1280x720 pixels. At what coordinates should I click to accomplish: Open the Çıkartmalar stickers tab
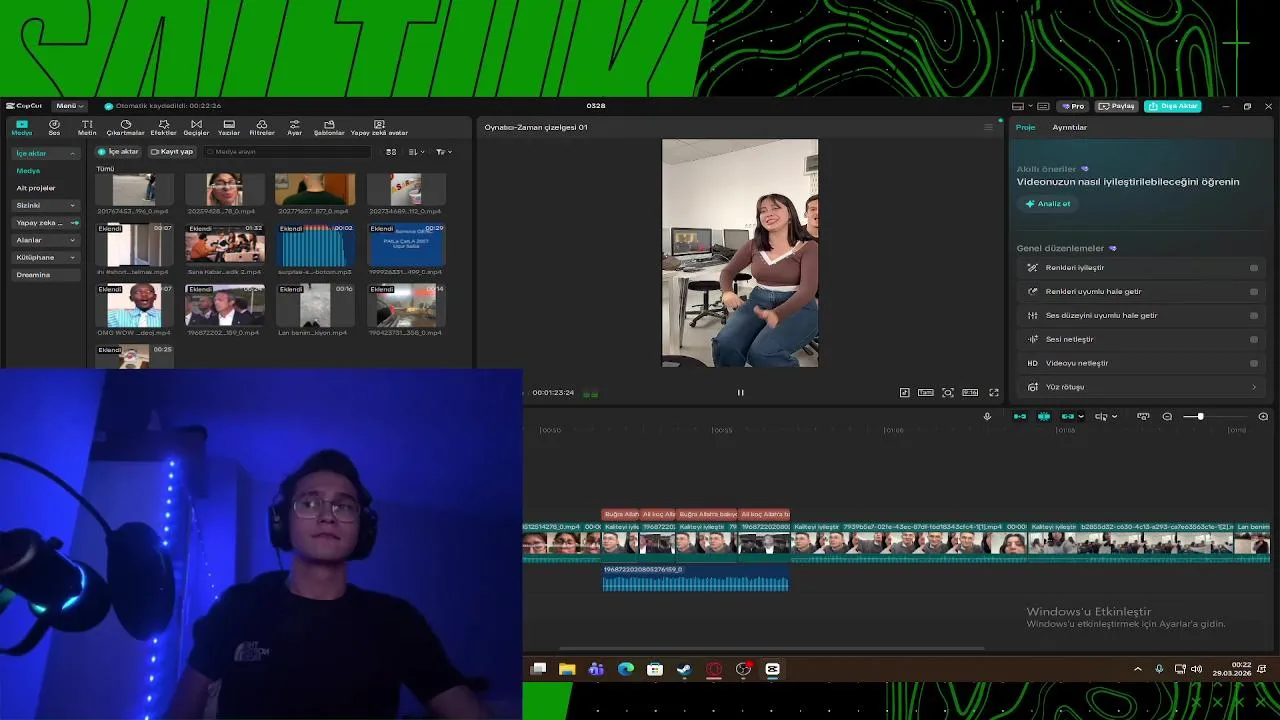click(125, 127)
